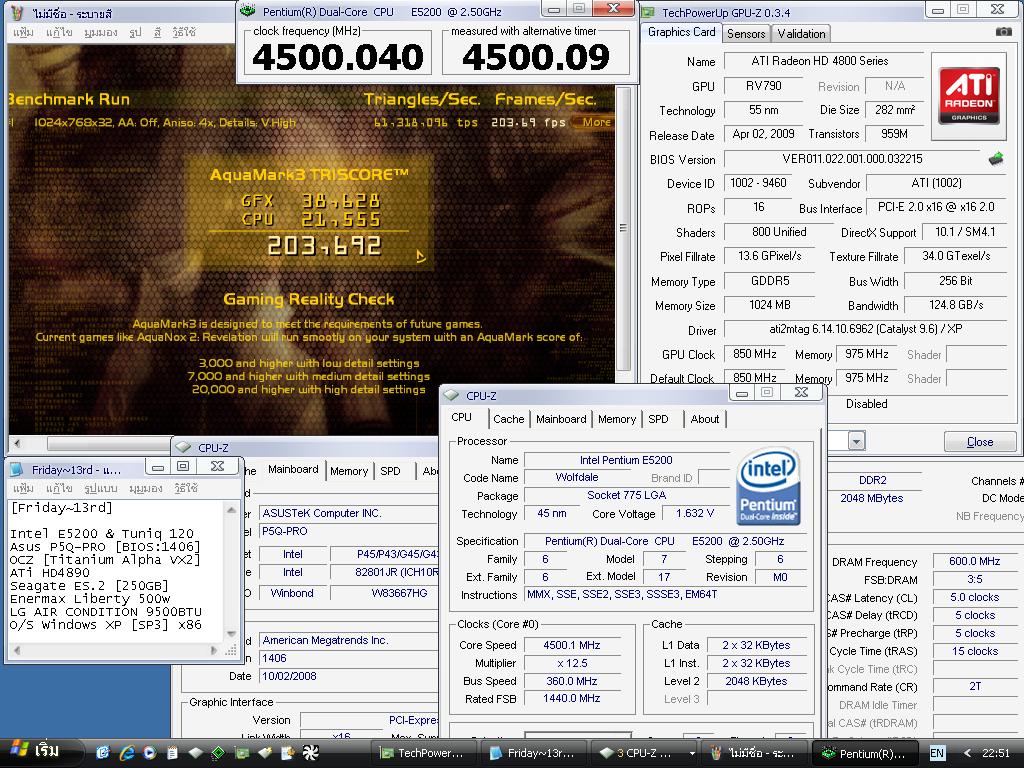Open Memory tab in rear CPU-Z window
This screenshot has width=1024, height=768.
tap(349, 471)
